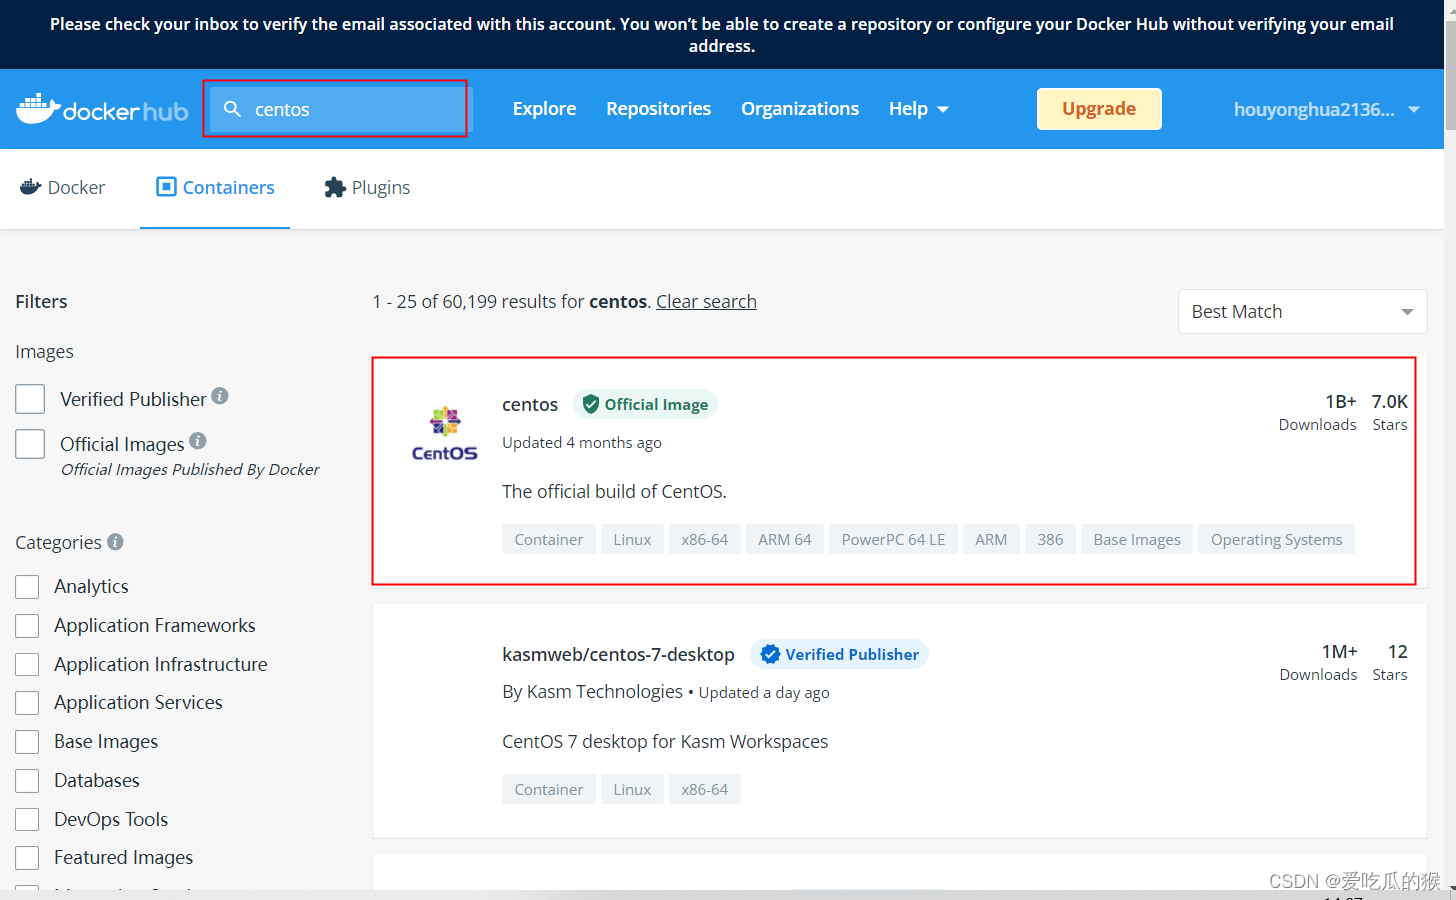Screen dimensions: 1456x900
Task: Click the ARM tag on centos result
Action: (991, 539)
